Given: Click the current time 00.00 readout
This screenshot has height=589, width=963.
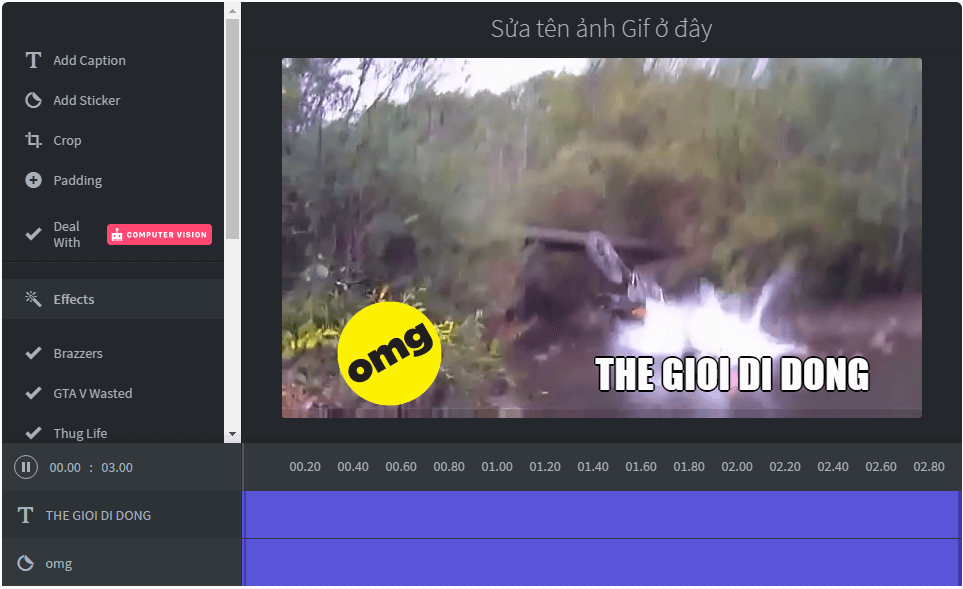Looking at the screenshot, I should 65,467.
